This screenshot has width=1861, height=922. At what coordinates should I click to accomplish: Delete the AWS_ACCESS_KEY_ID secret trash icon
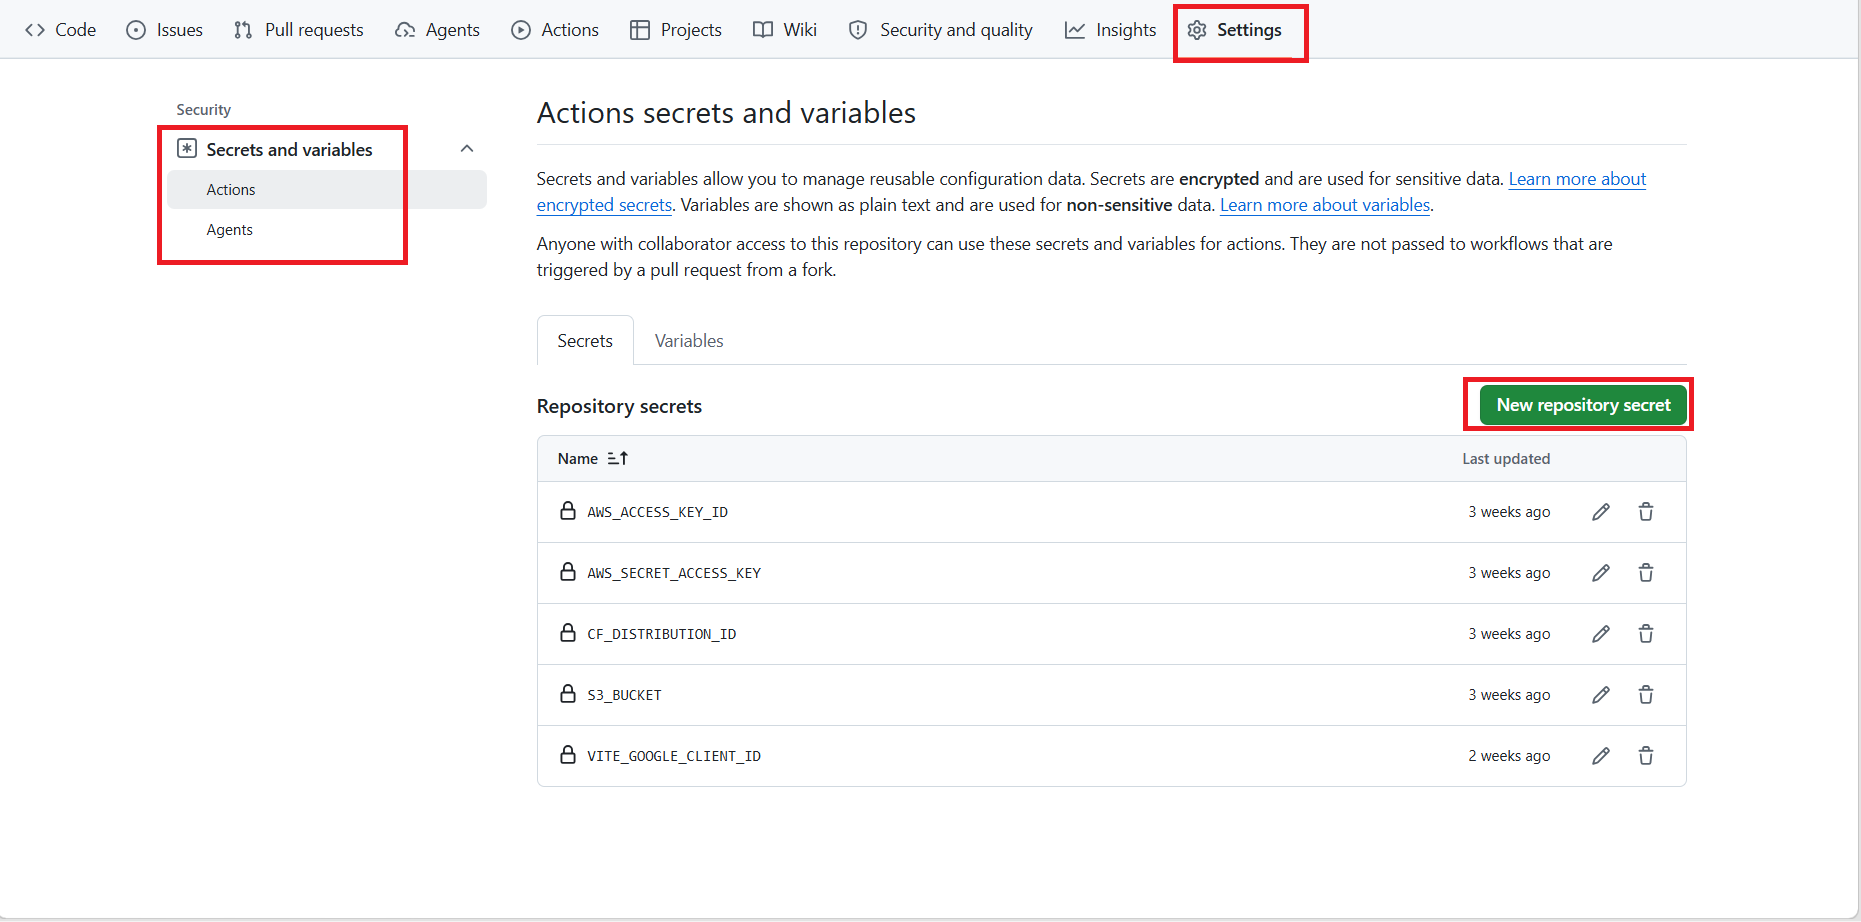tap(1646, 512)
